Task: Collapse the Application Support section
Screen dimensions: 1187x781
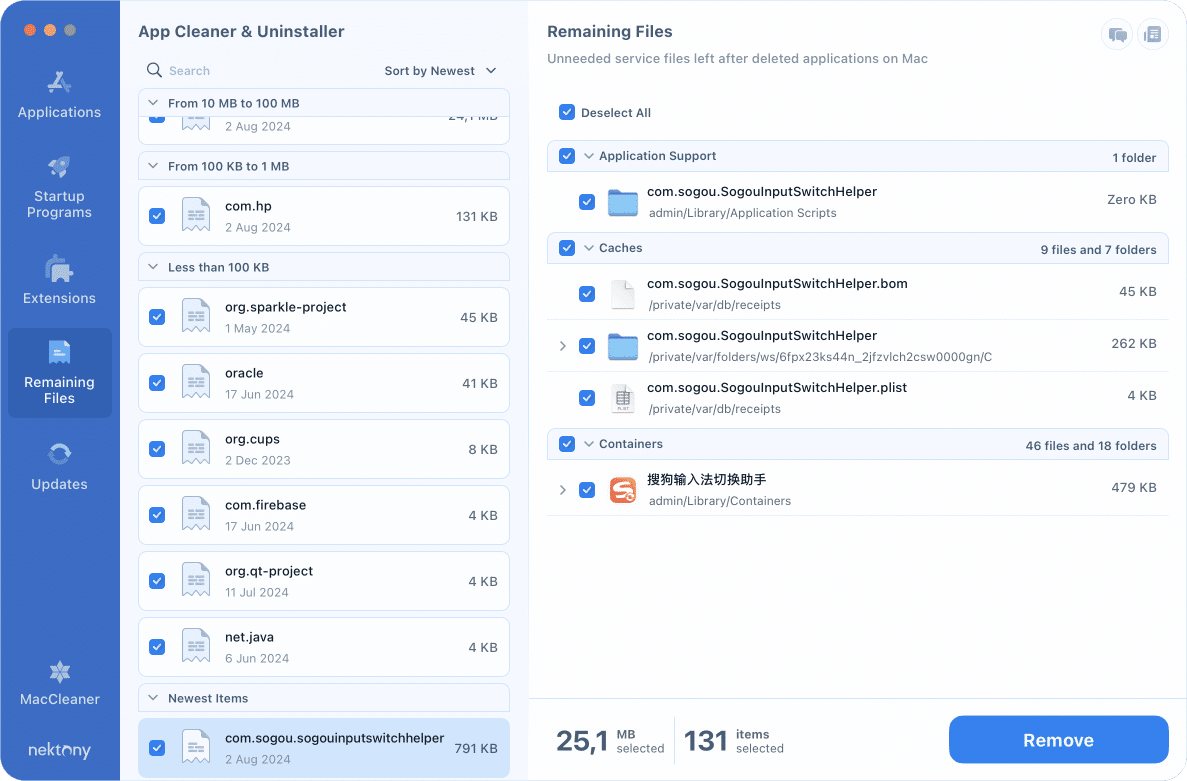Action: [590, 156]
